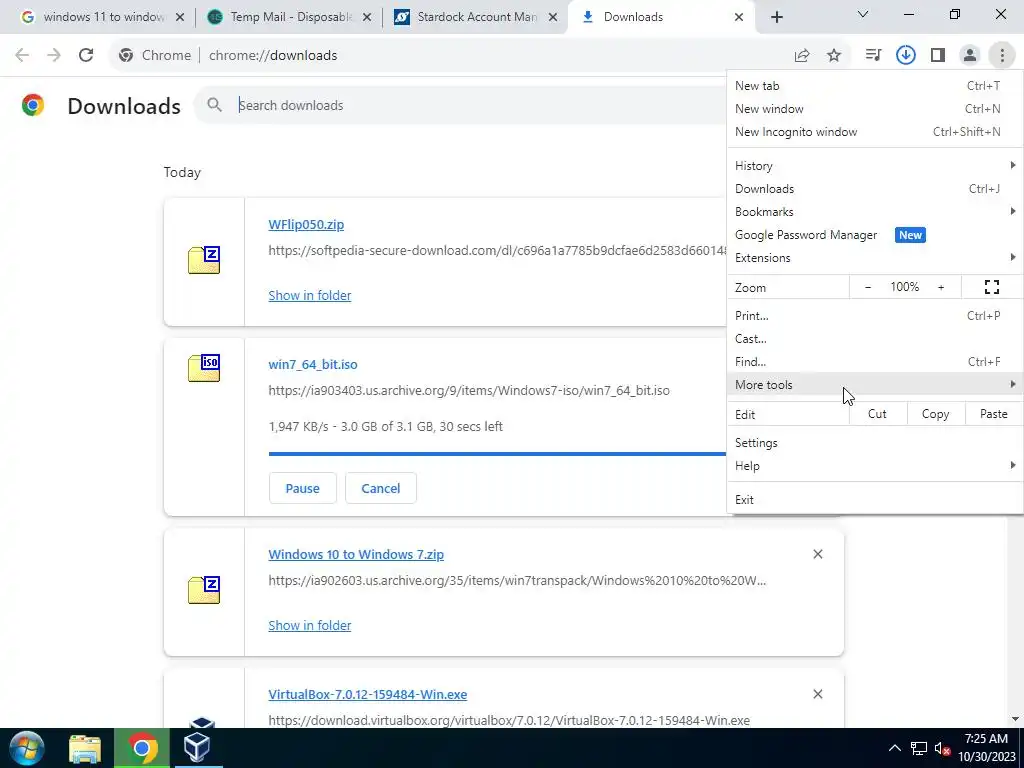Screen dimensions: 1024x768
Task: Select Cast from the menu
Action: point(875,338)
